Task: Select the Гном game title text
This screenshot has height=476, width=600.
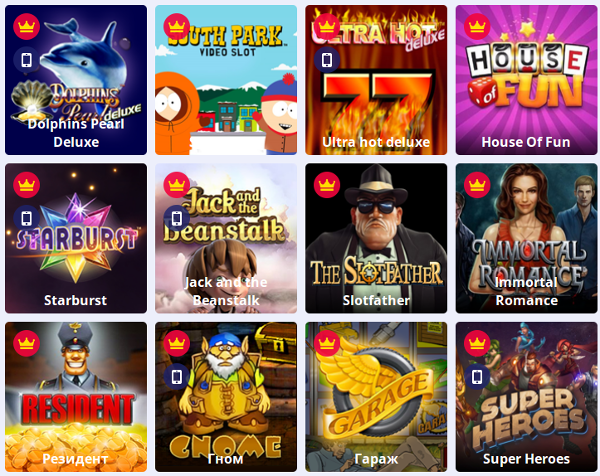Action: [x=225, y=459]
